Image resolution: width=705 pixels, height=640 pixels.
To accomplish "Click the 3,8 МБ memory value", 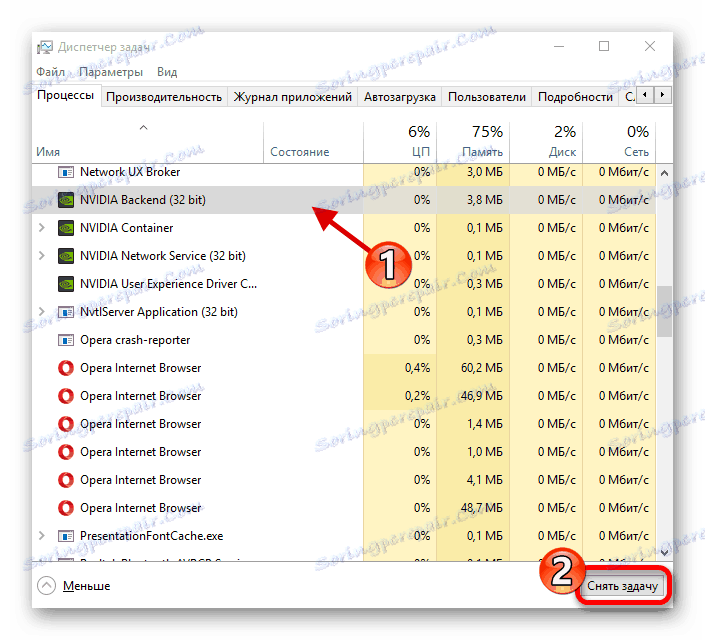I will pos(485,200).
